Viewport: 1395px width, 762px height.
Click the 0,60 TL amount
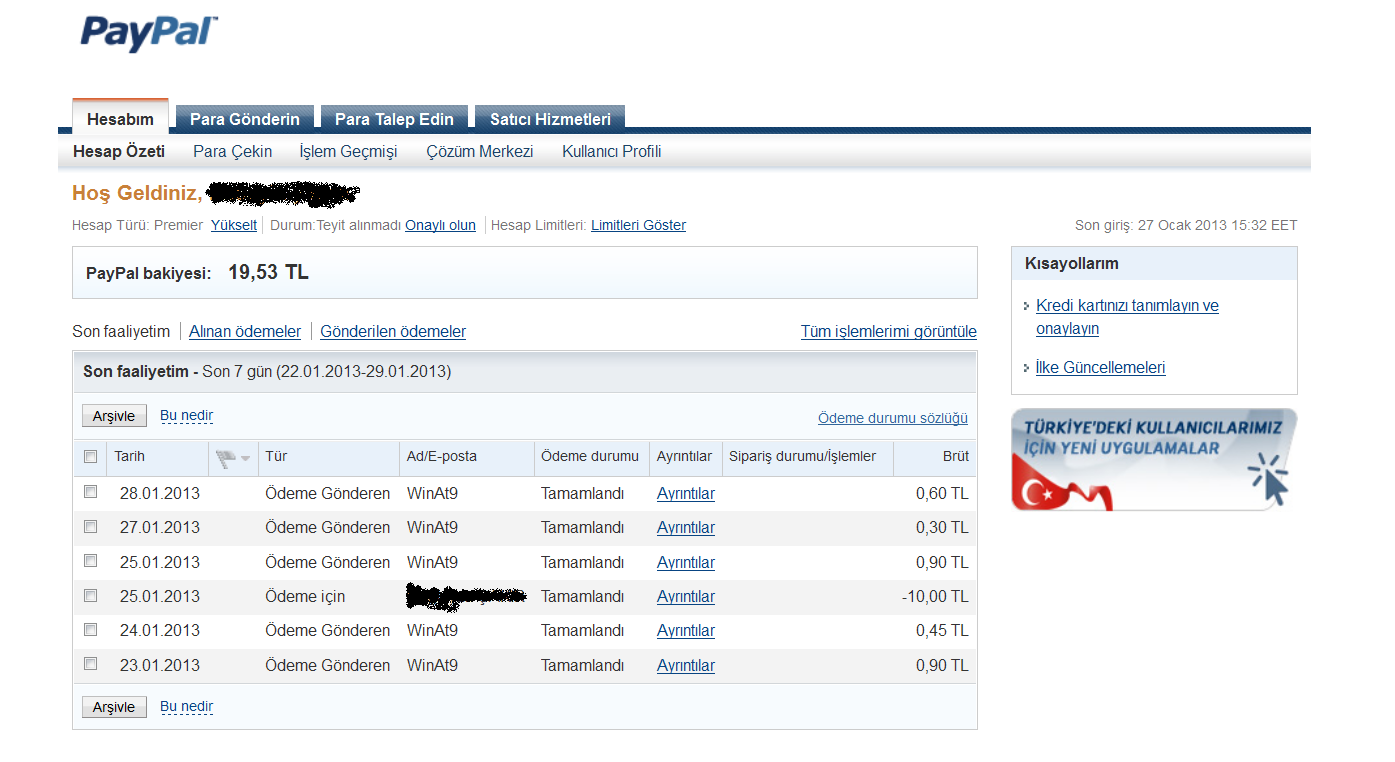coord(942,493)
